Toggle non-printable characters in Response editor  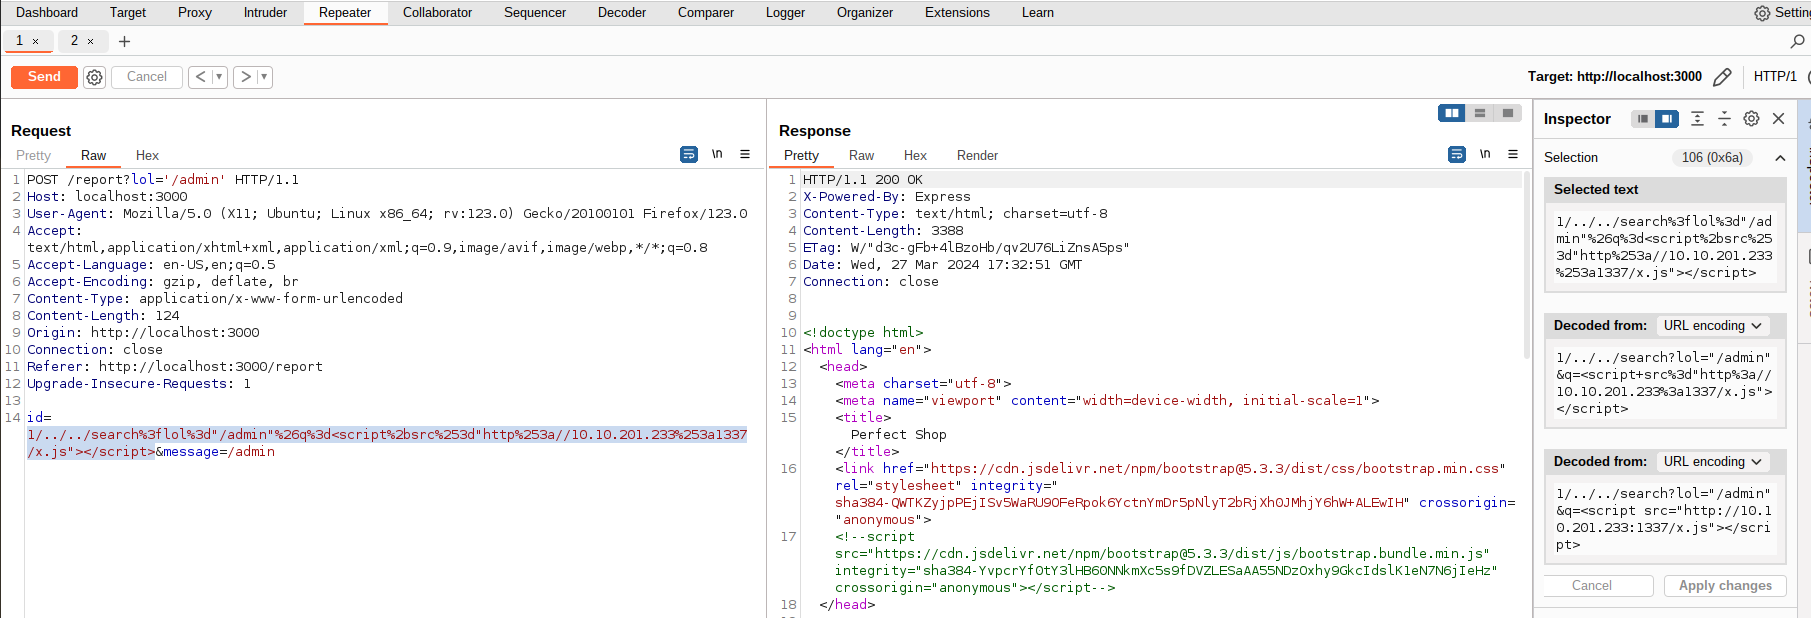pos(1485,154)
